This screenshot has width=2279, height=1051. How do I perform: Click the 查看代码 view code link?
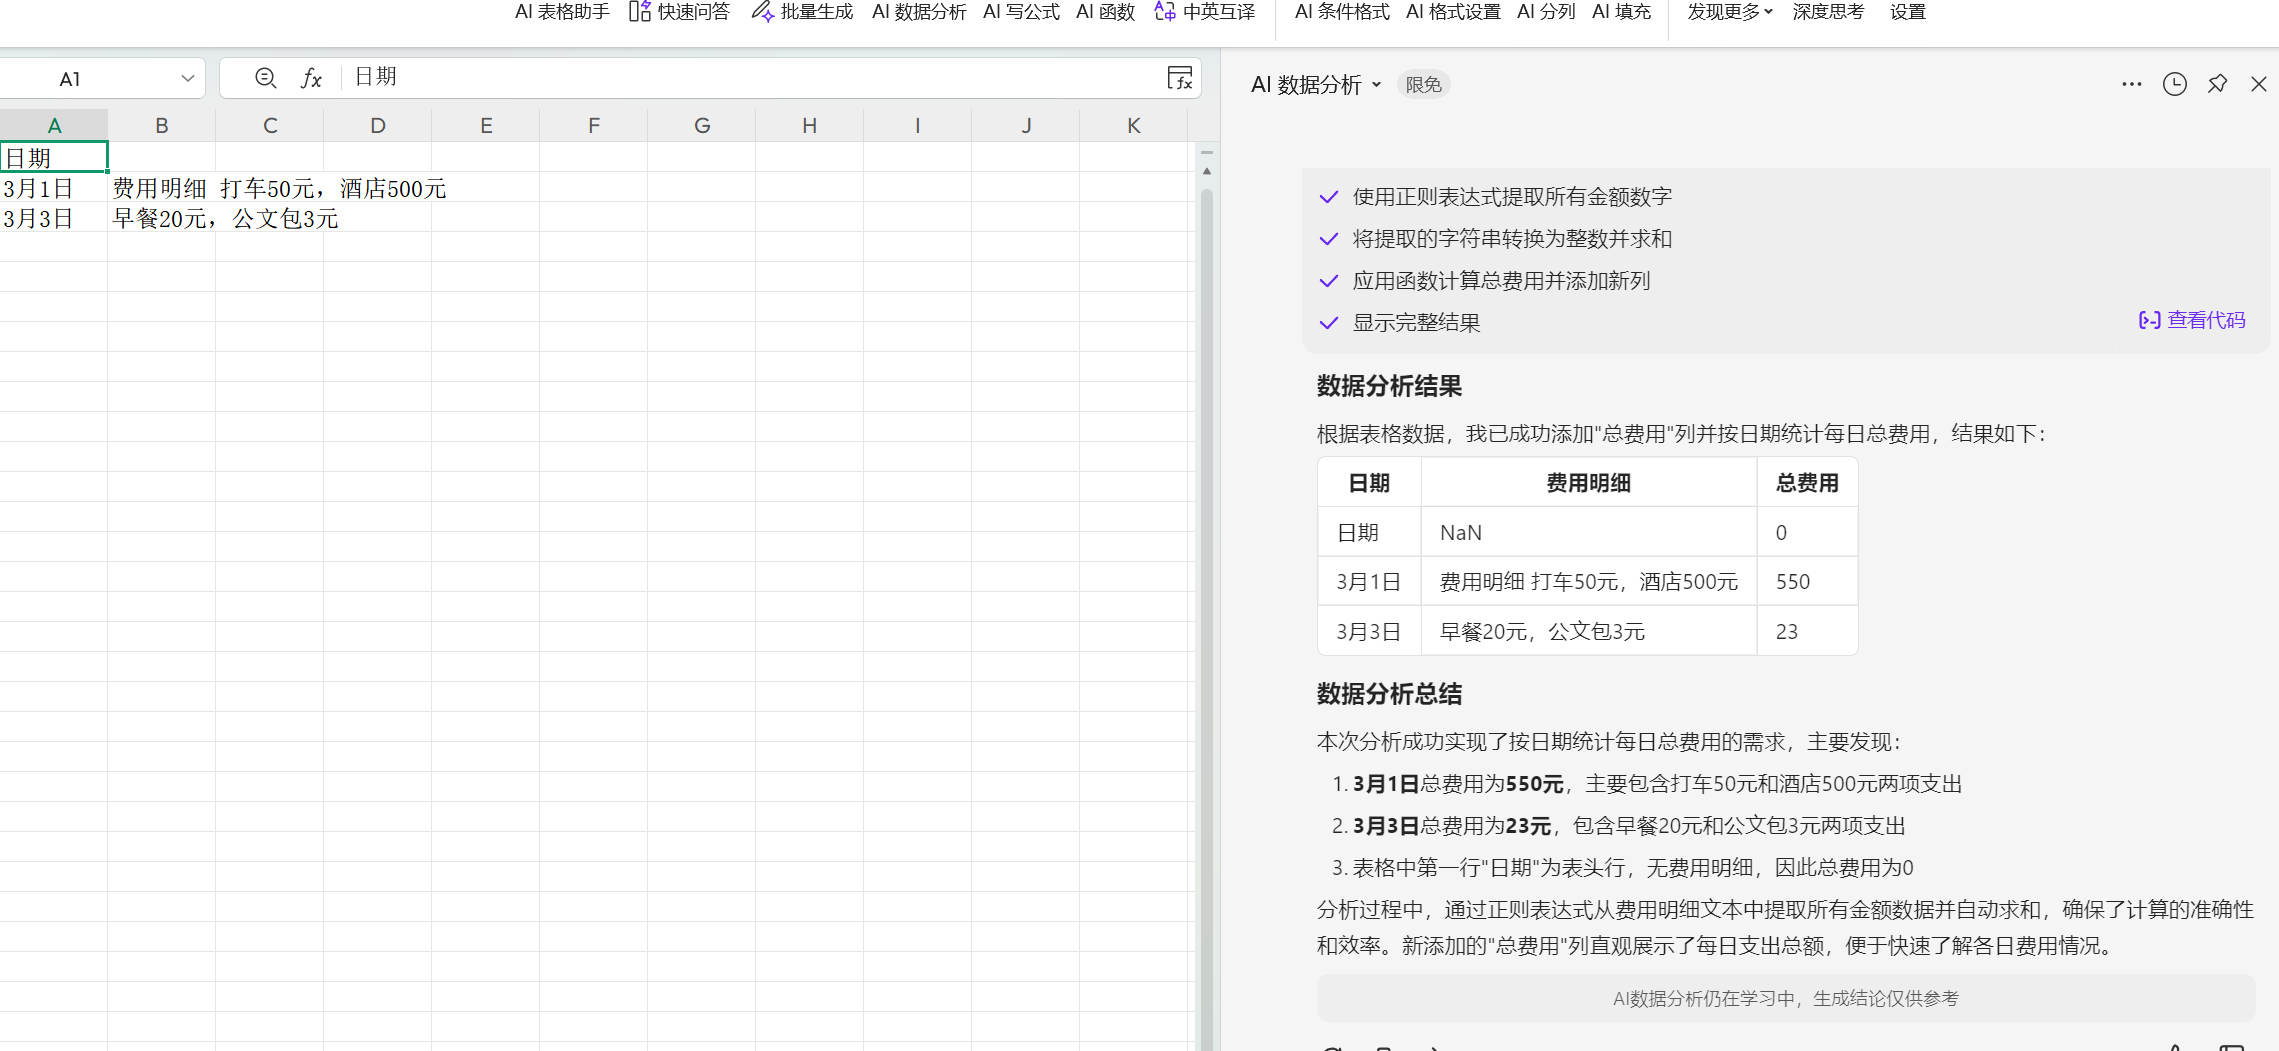(x=2192, y=320)
